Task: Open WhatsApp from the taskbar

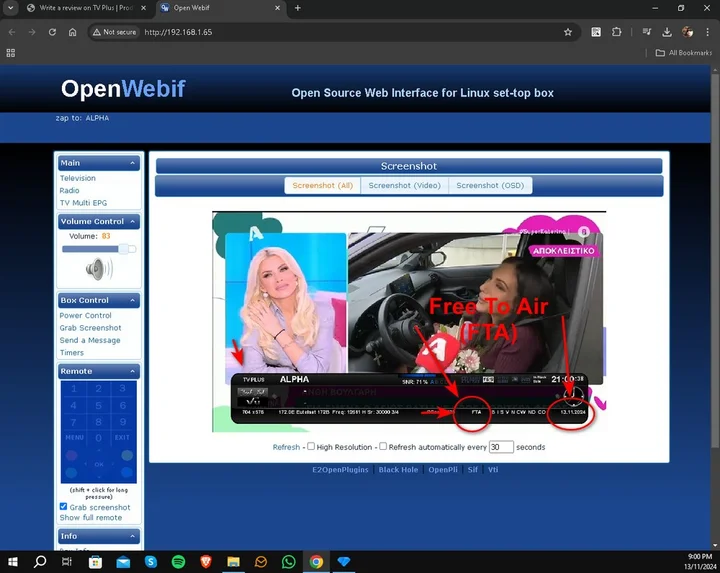Action: pos(289,562)
